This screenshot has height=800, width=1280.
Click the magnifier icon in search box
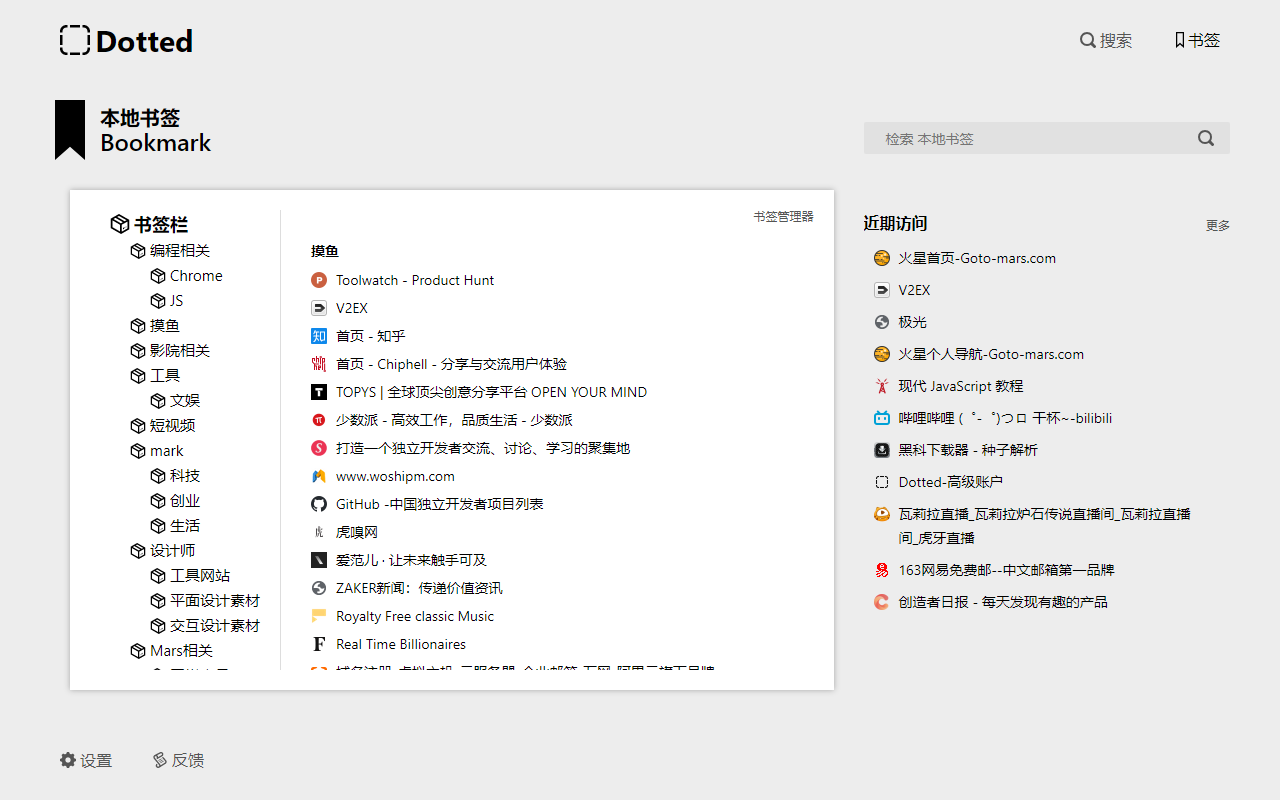tap(1205, 138)
